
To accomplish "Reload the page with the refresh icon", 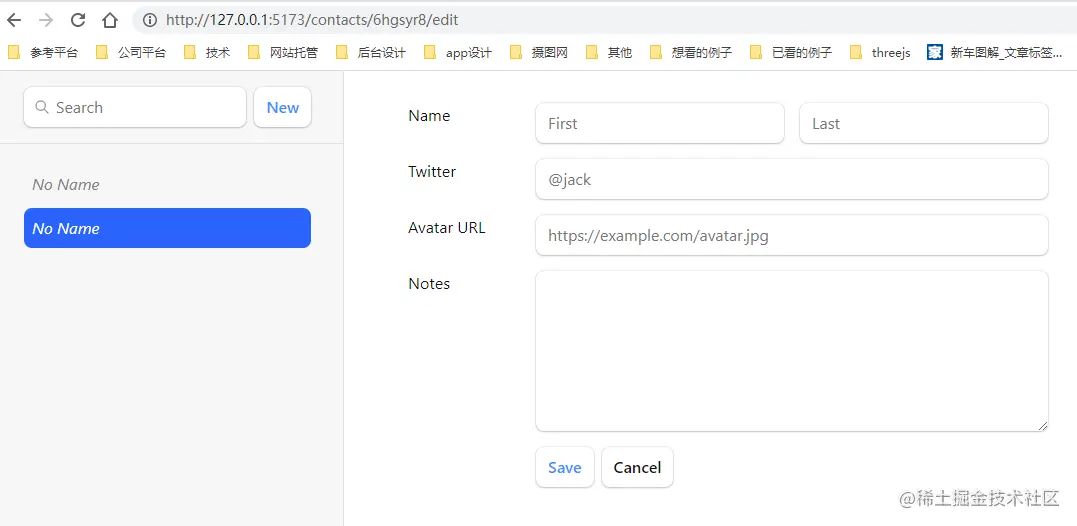I will coord(78,20).
